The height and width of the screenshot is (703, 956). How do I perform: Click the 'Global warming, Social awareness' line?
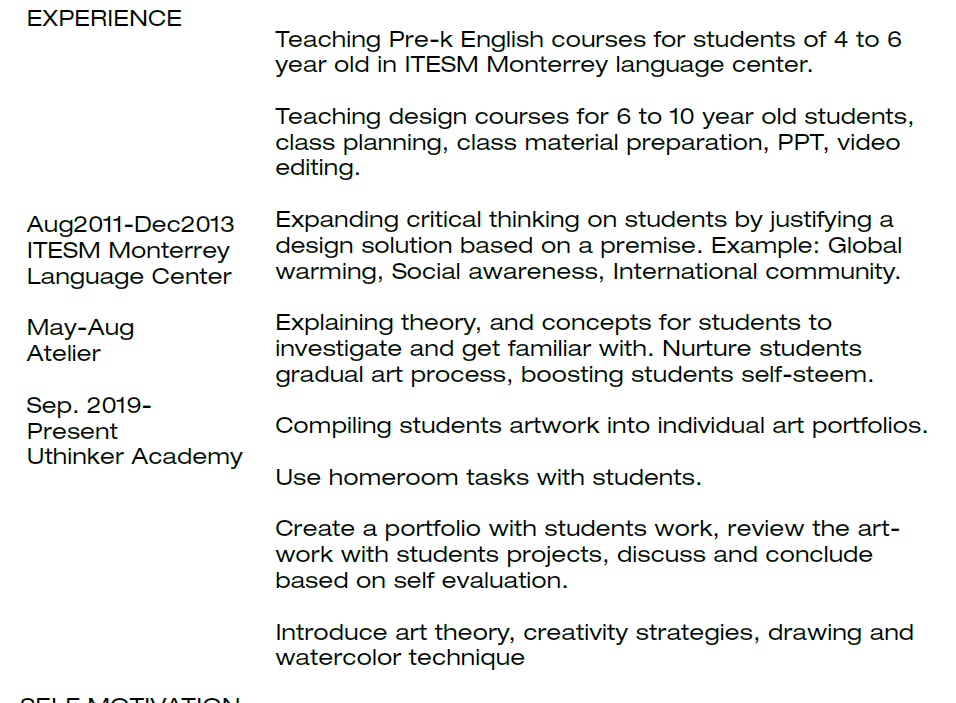click(x=588, y=271)
